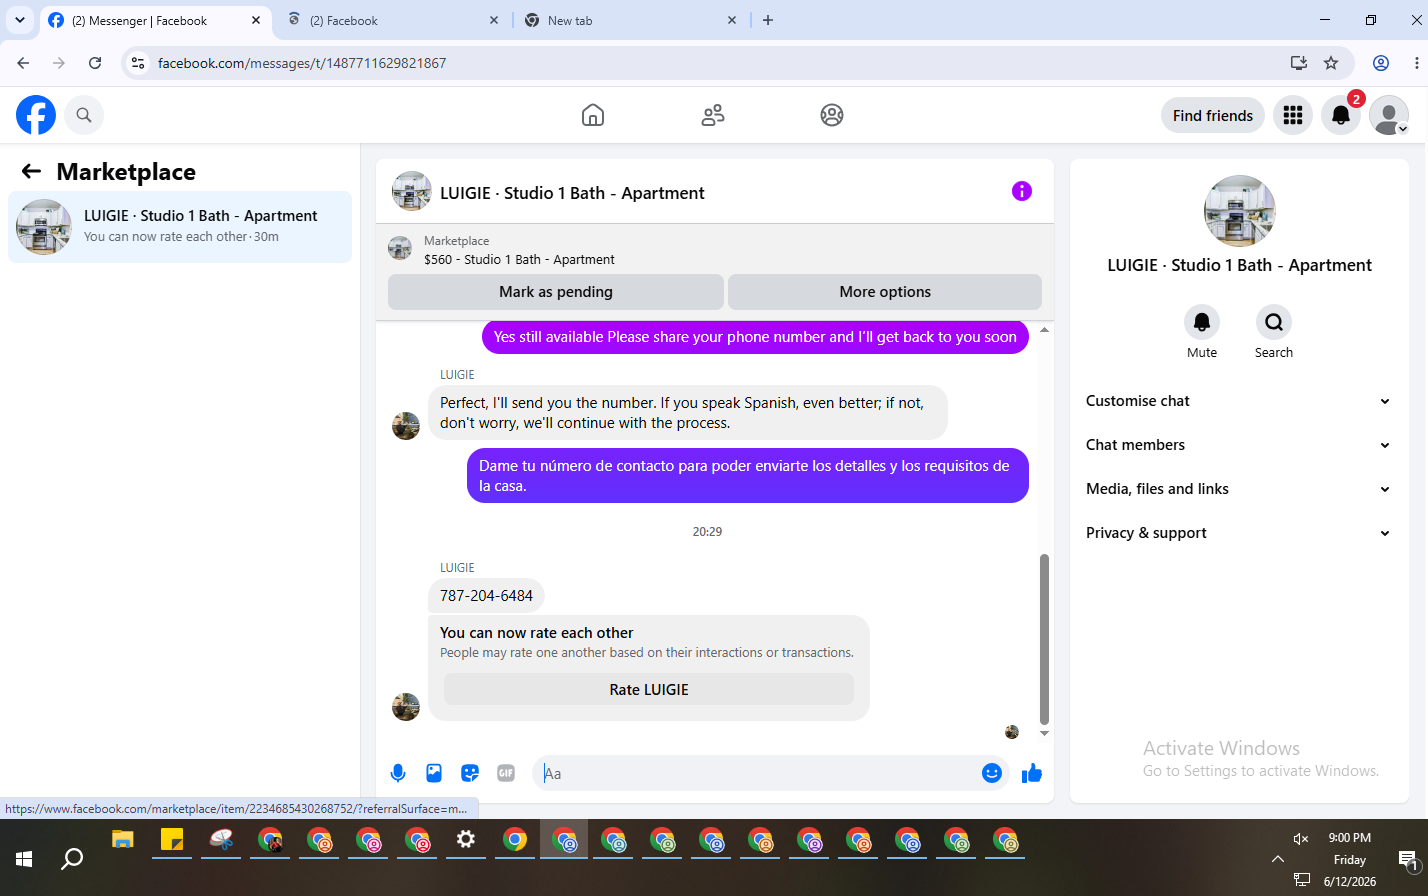Open the third top navigation icon next to Friends

tap(832, 115)
